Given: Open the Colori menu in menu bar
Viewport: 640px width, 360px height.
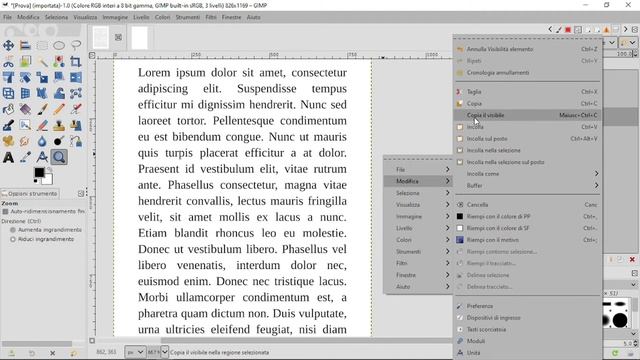Looking at the screenshot, I should (162, 17).
